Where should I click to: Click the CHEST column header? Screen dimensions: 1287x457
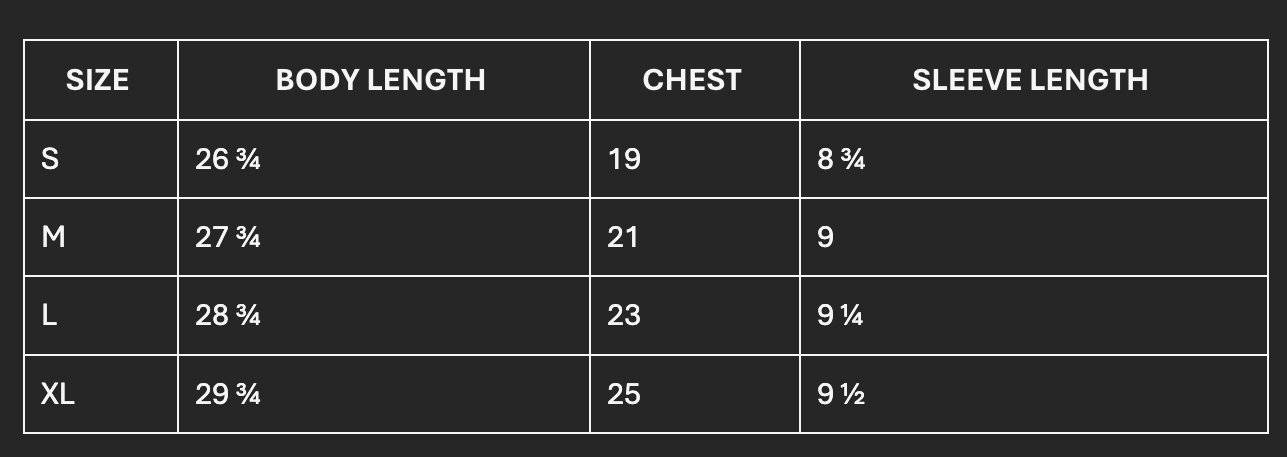692,80
